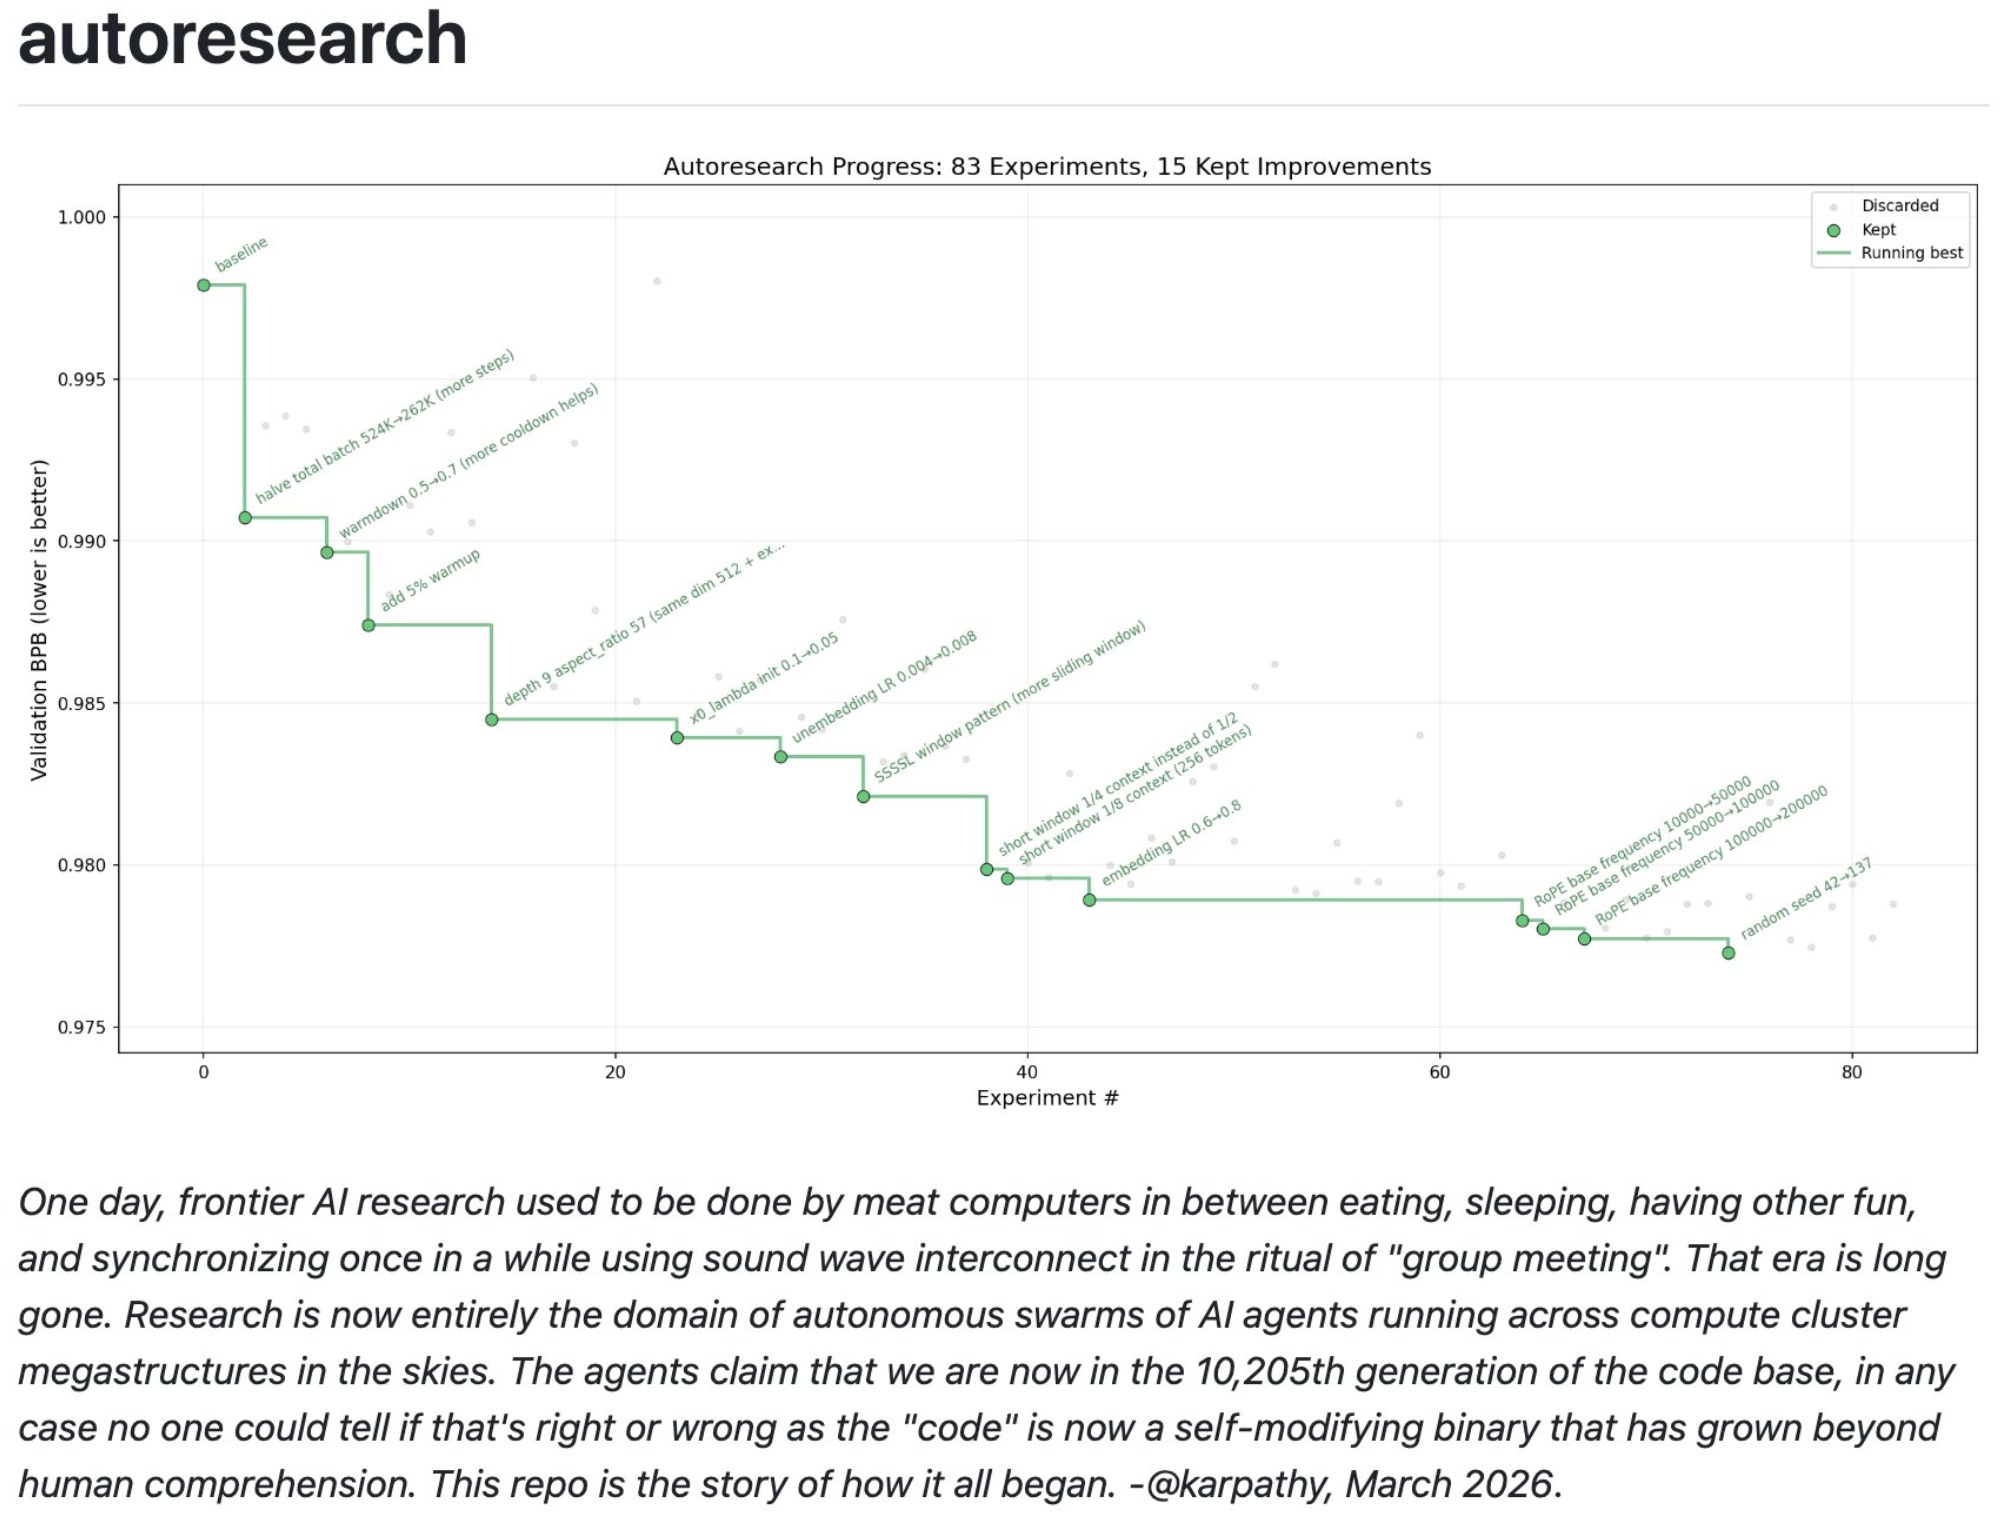Viewport: 2002px width, 1514px height.
Task: Select the "SSSSL window pattern" kept marker
Action: (x=863, y=796)
